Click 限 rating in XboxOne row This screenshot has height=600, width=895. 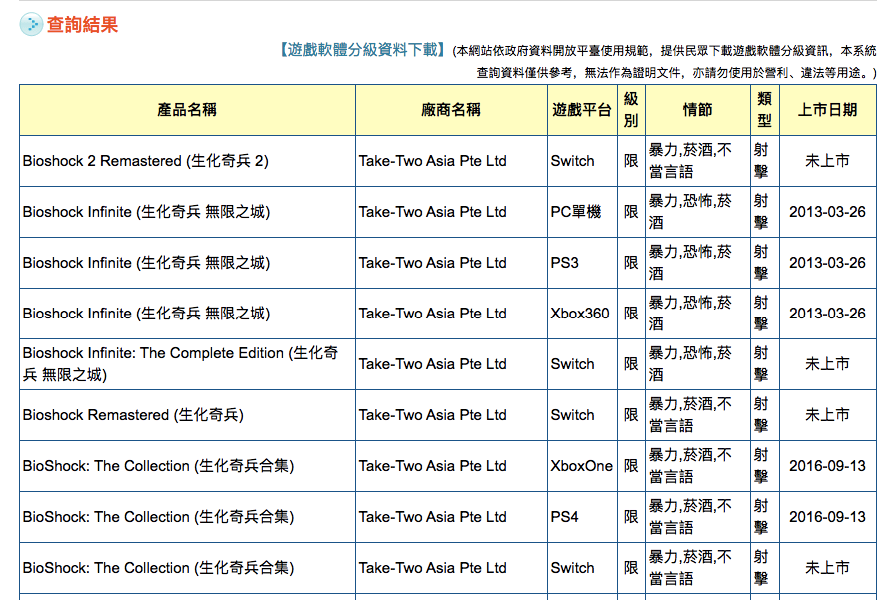pos(631,466)
